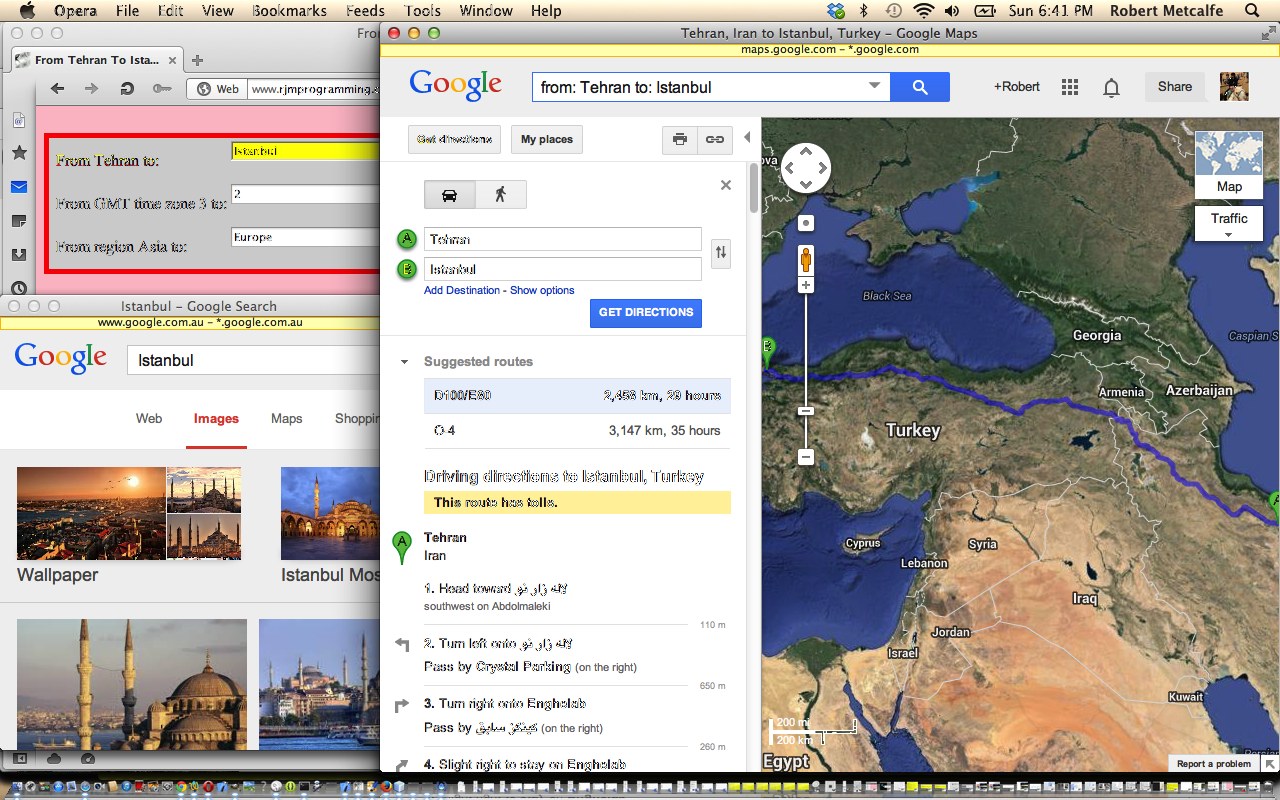Screen dimensions: 1280x800
Task: Open the Images tab in Google Search
Action: coord(216,419)
